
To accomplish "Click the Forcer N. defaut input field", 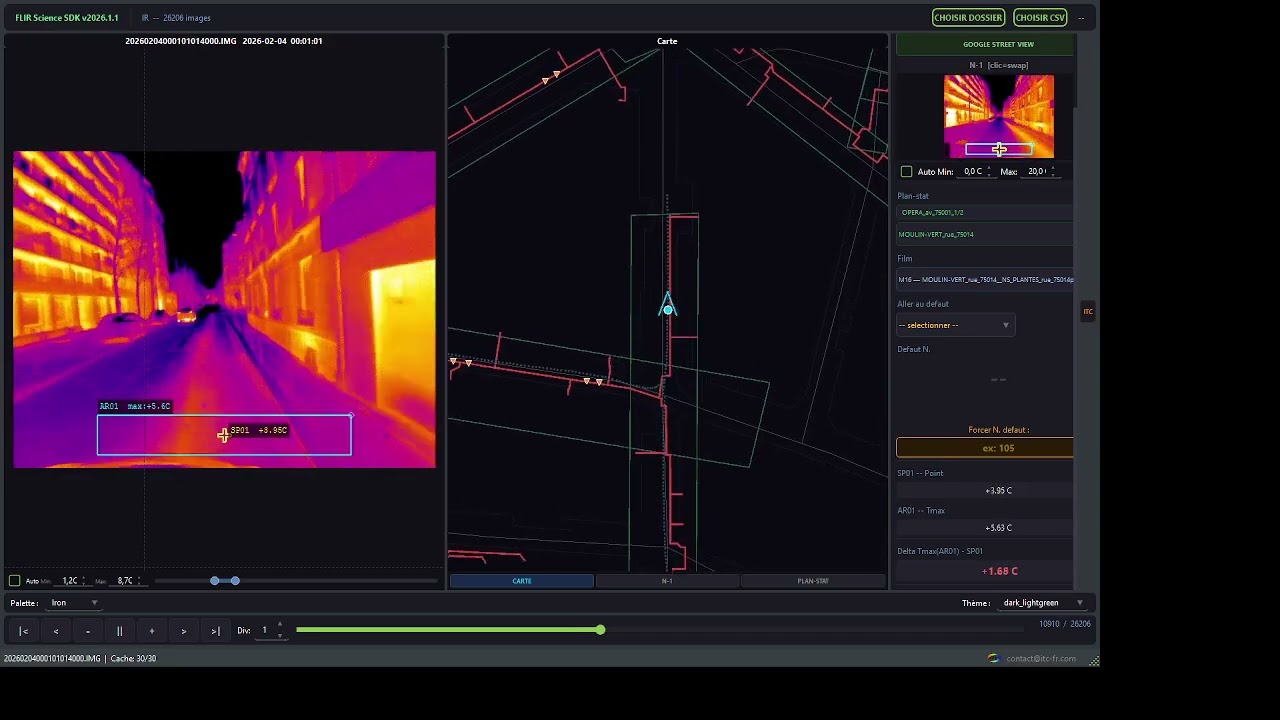I will (x=985, y=448).
